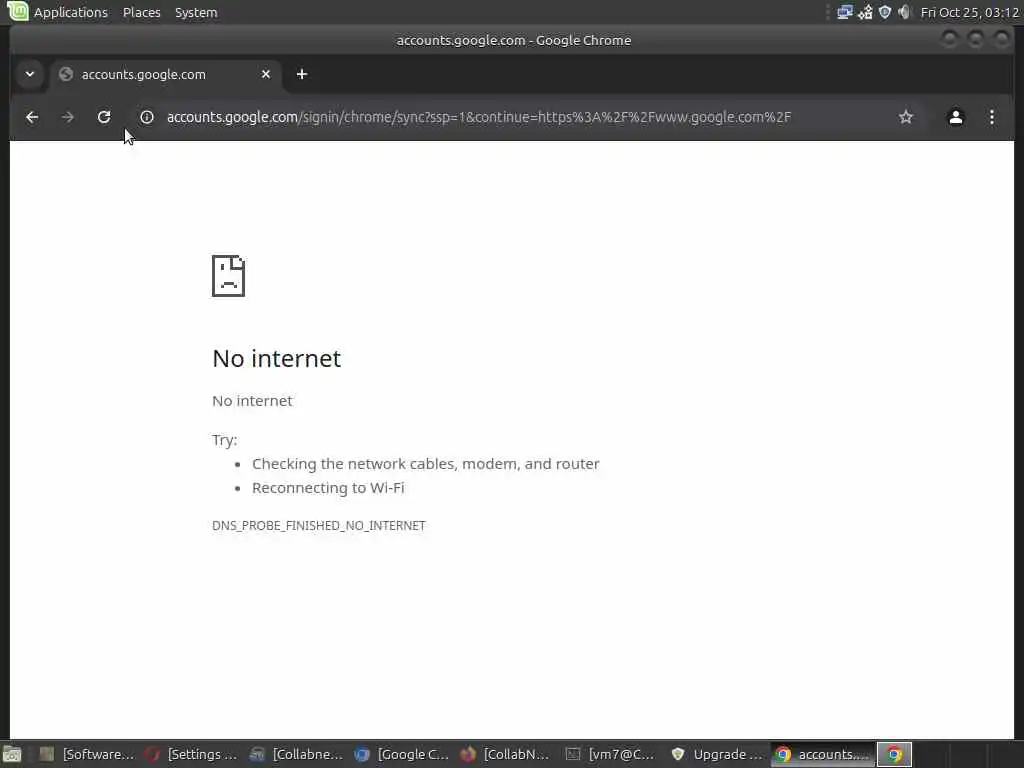
Task: Open the System menu
Action: (196, 12)
